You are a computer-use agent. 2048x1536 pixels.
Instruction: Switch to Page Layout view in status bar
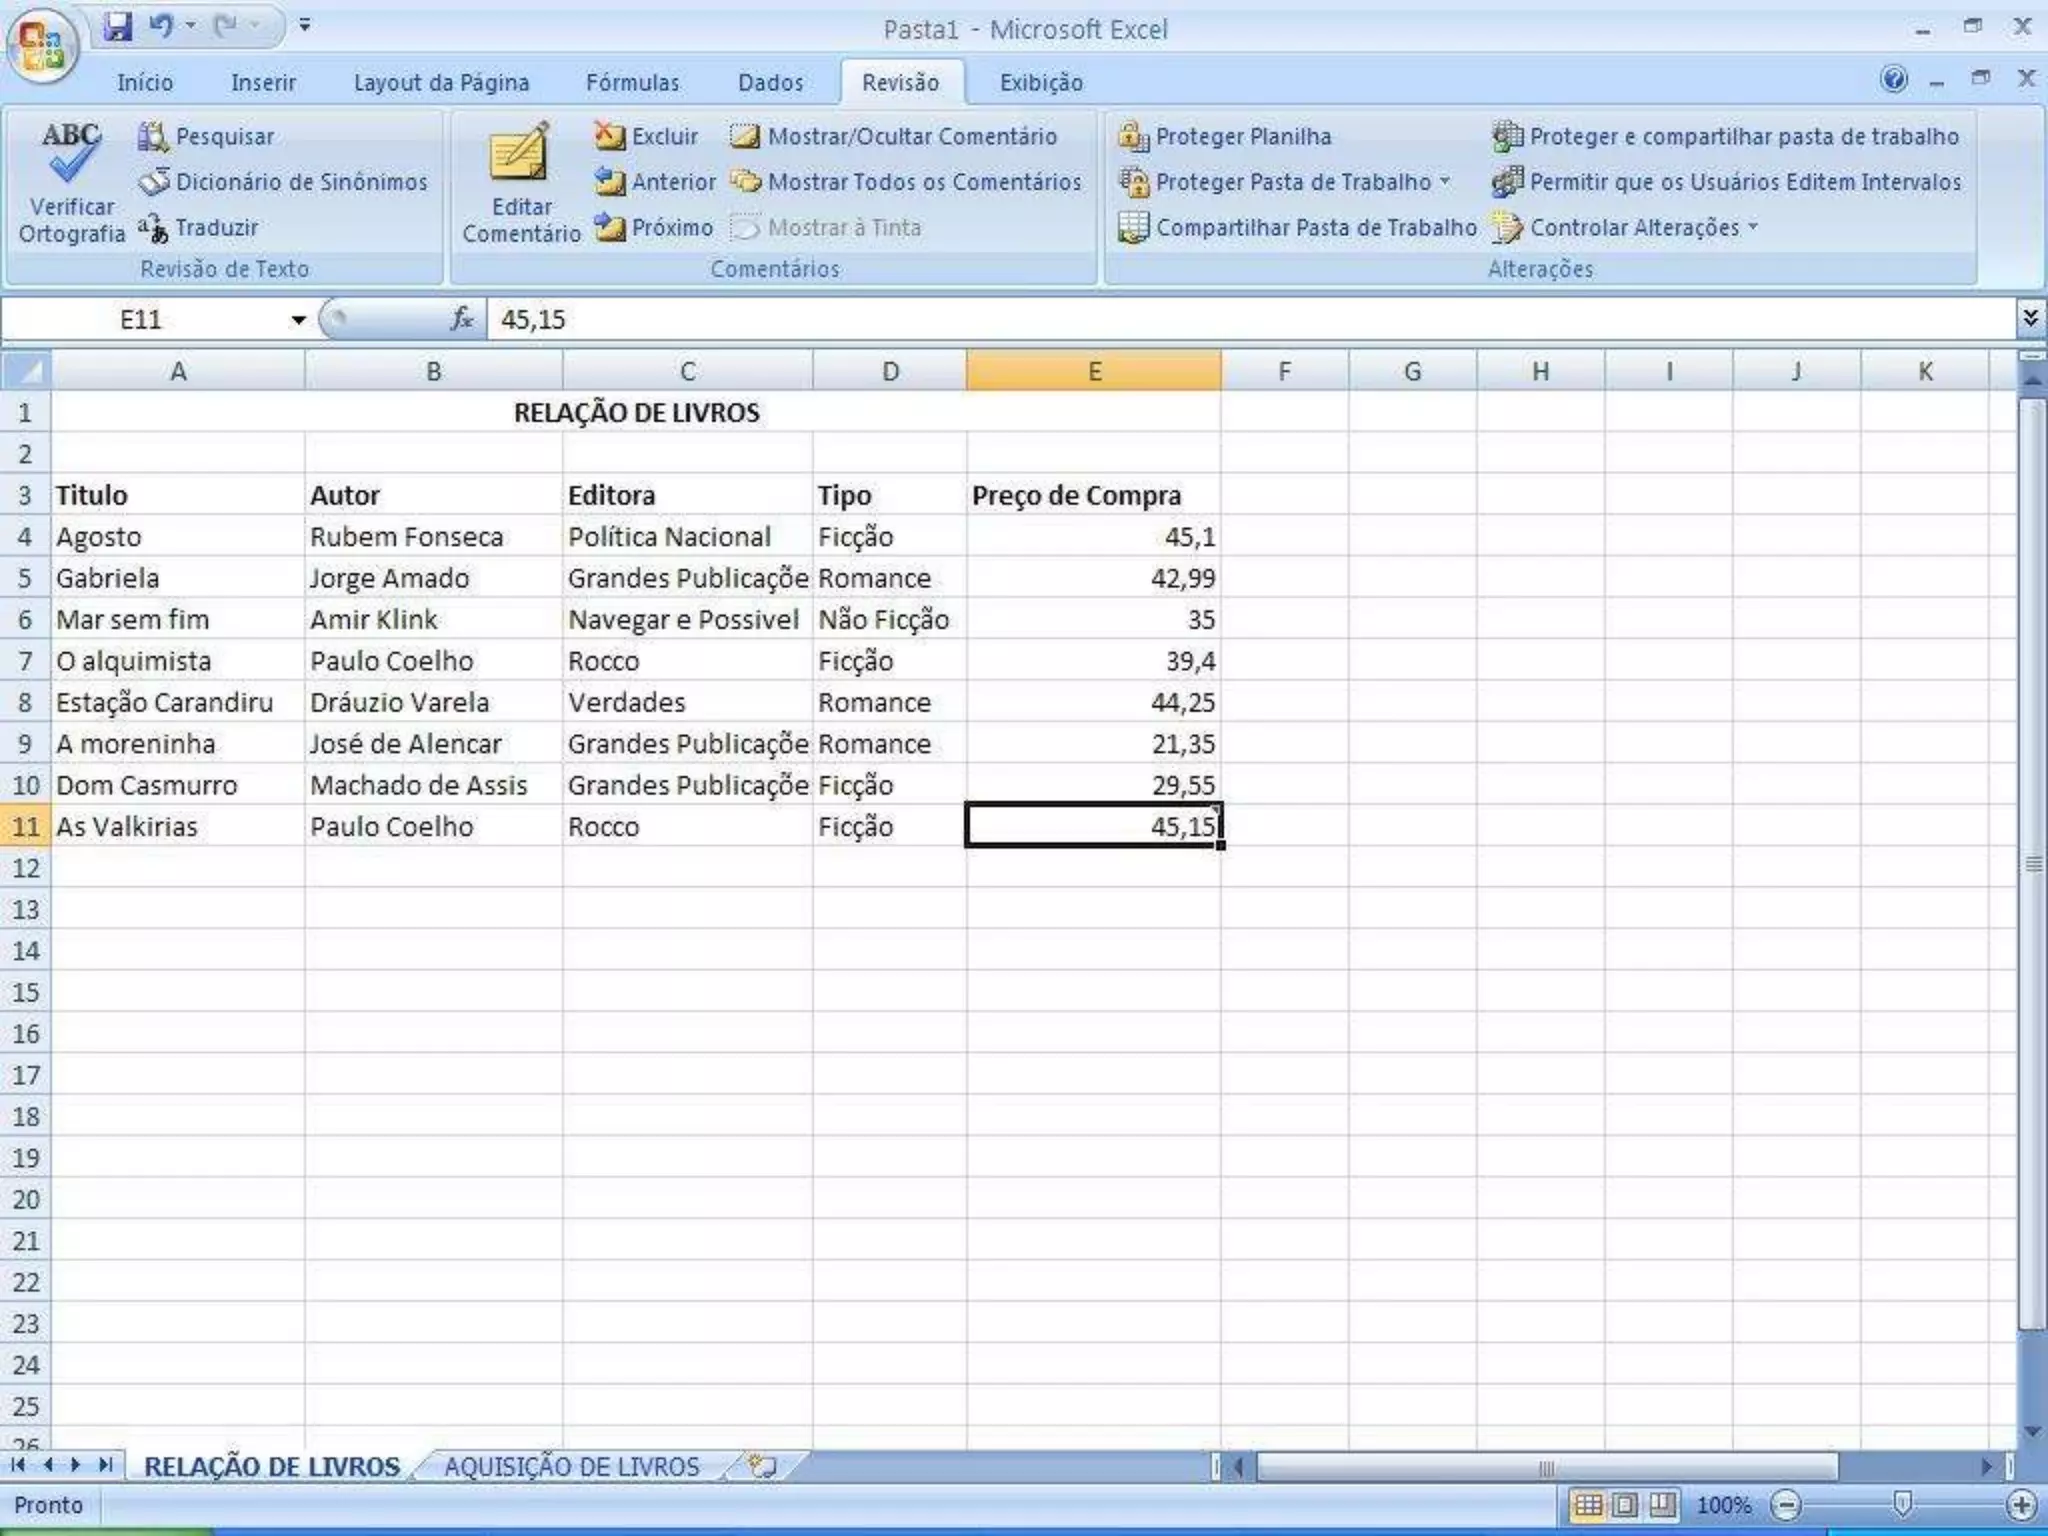click(1625, 1504)
